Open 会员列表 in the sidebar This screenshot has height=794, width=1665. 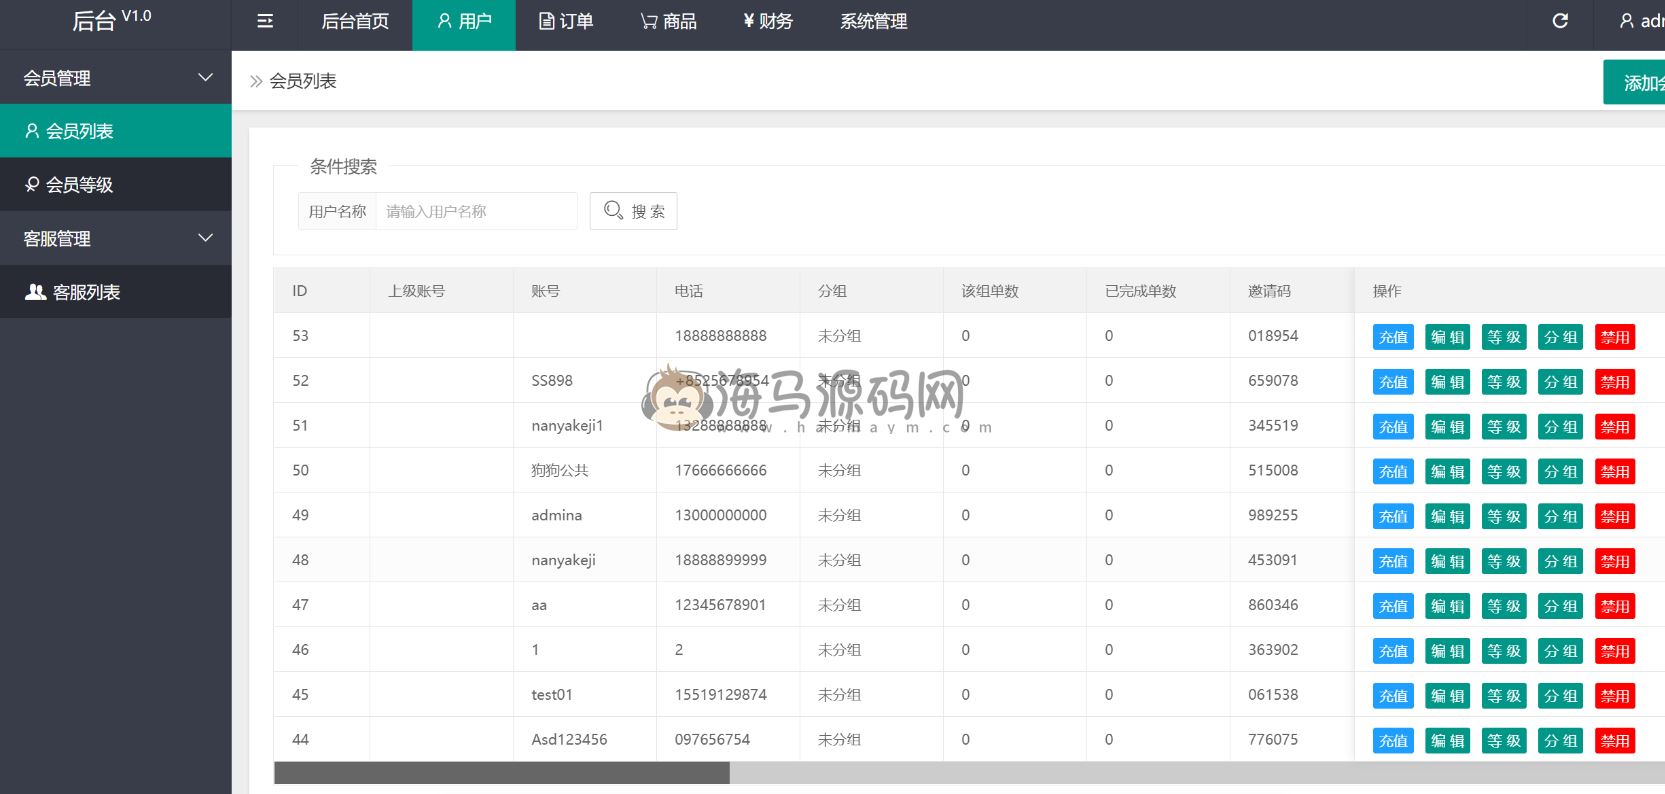tap(115, 131)
